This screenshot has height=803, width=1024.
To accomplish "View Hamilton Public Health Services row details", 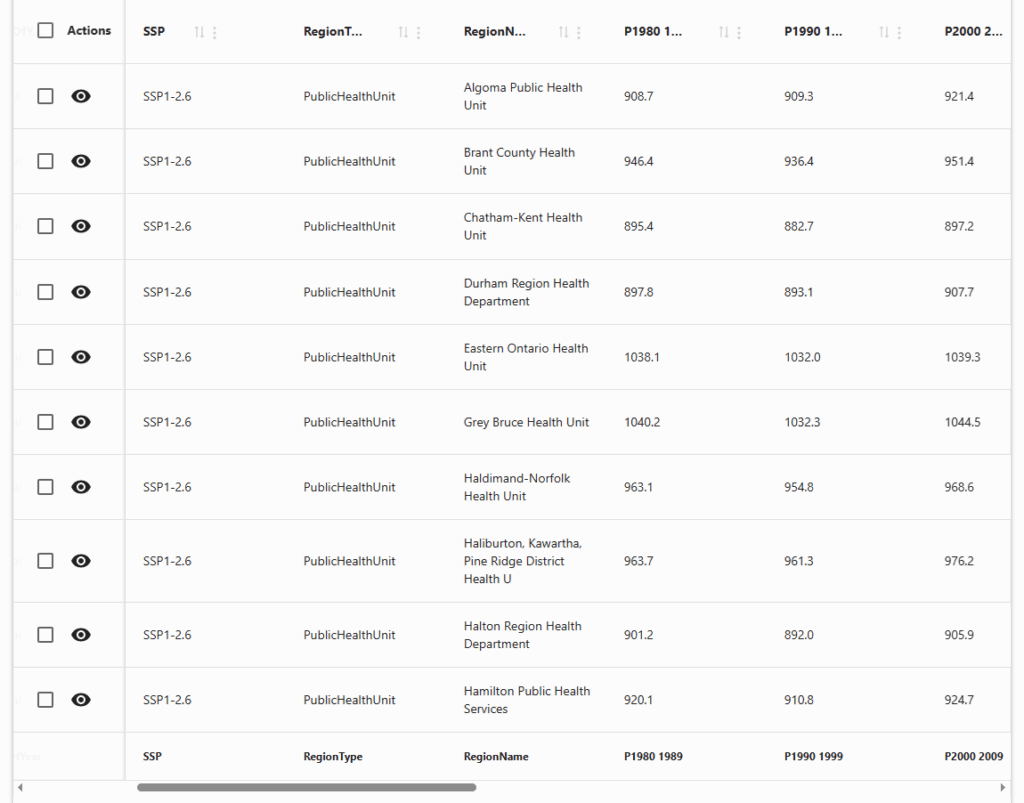I will (x=81, y=700).
